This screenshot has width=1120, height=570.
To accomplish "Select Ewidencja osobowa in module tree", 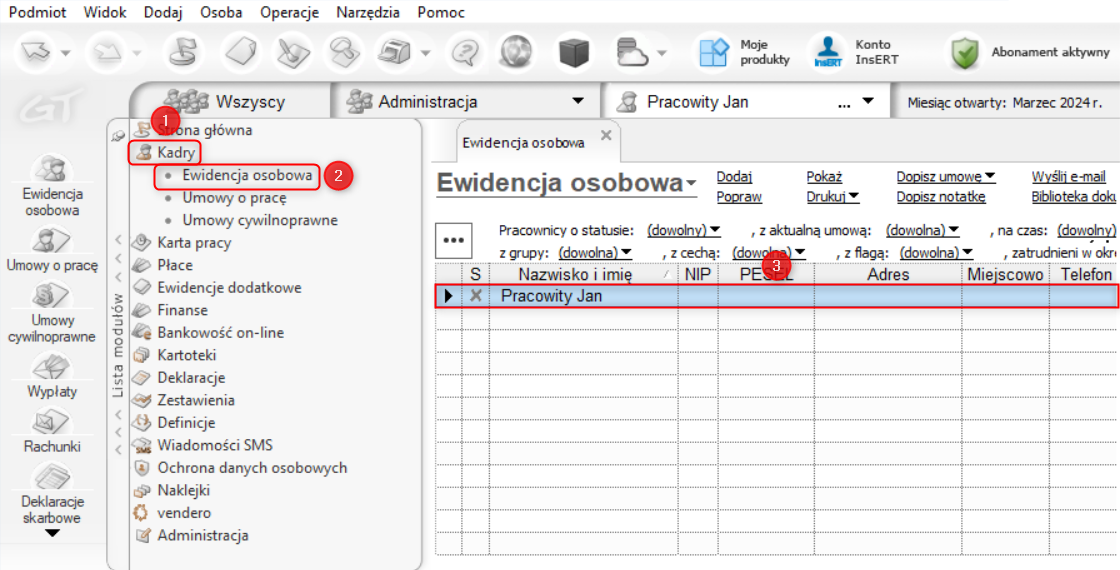I will 247,175.
